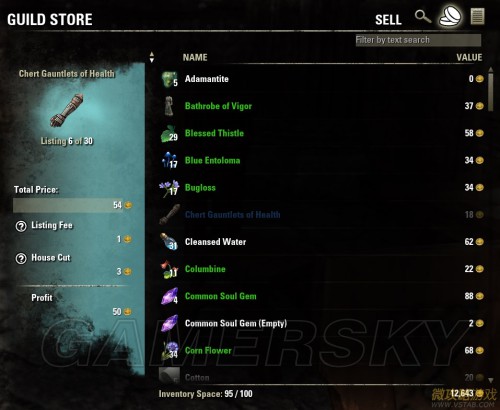500x410 pixels.
Task: Select the coins Sell tab icon
Action: 450,16
